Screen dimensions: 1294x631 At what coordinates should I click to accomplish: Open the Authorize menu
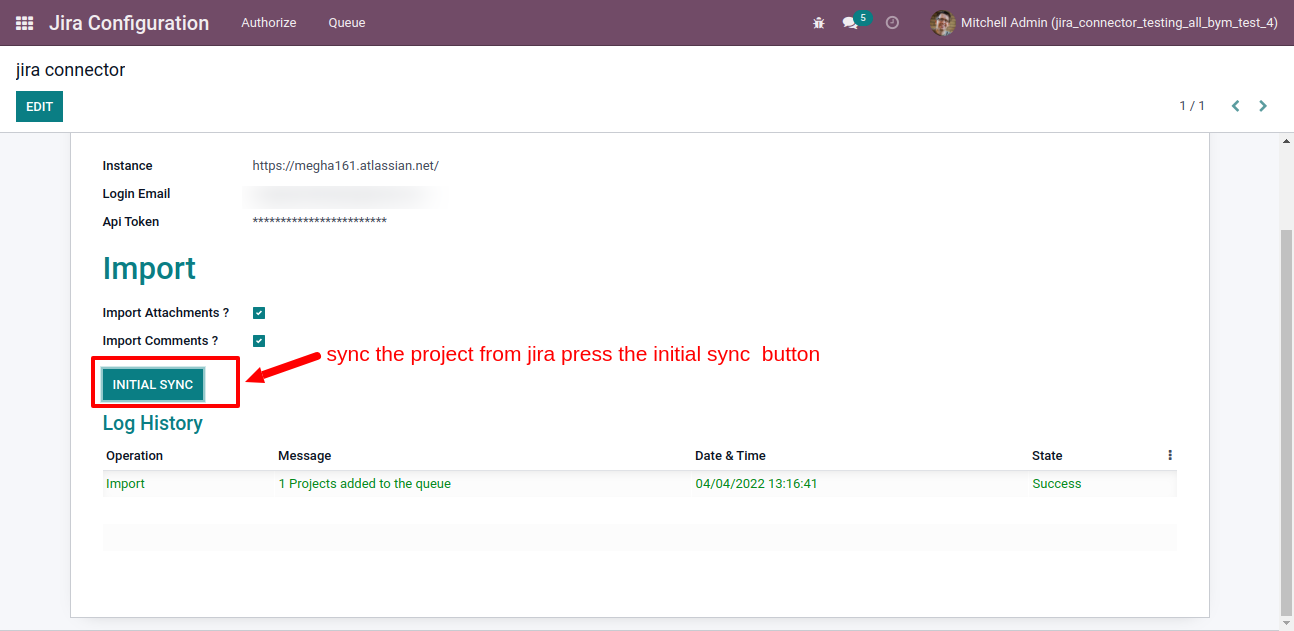click(269, 22)
